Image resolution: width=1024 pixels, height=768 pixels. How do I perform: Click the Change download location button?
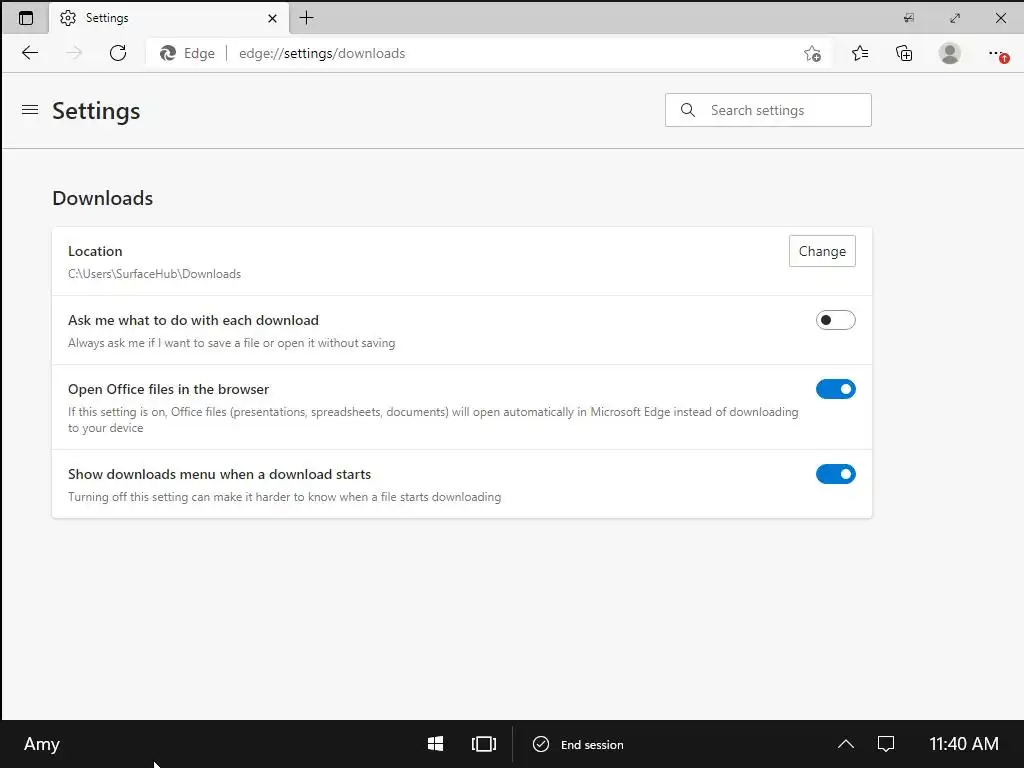pos(822,251)
